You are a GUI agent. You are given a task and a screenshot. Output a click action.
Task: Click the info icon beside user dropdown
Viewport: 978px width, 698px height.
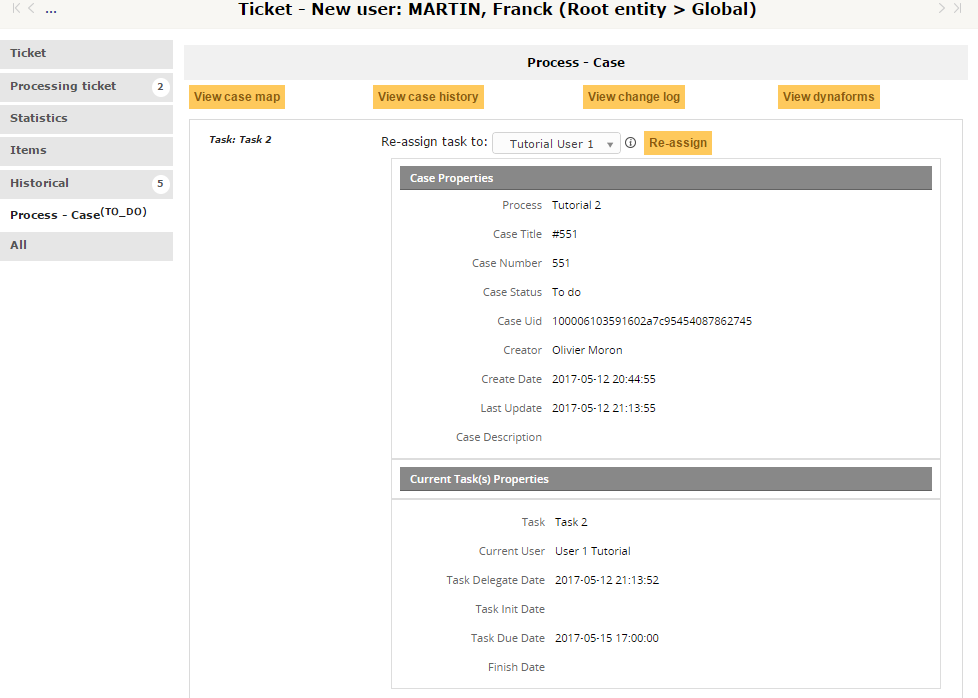coord(631,143)
